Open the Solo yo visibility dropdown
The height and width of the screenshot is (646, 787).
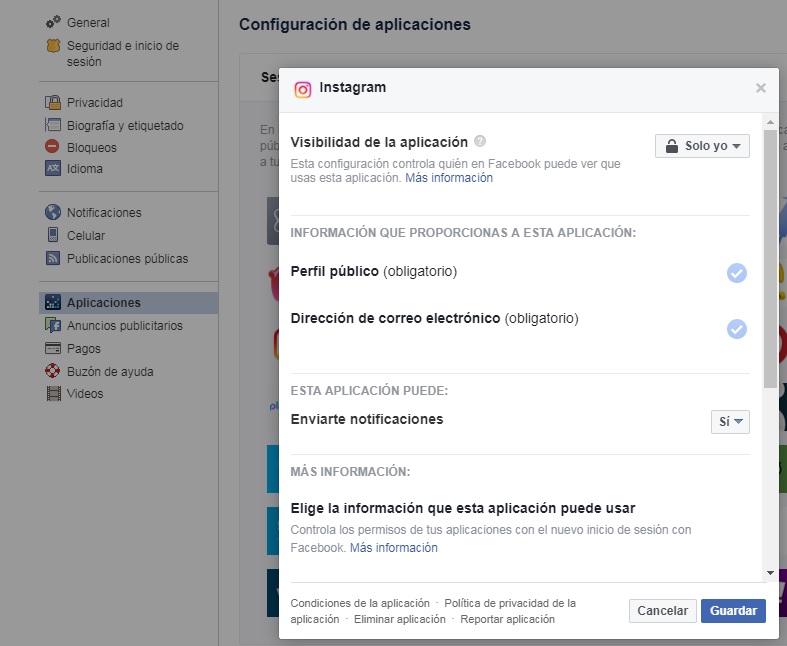tap(702, 146)
